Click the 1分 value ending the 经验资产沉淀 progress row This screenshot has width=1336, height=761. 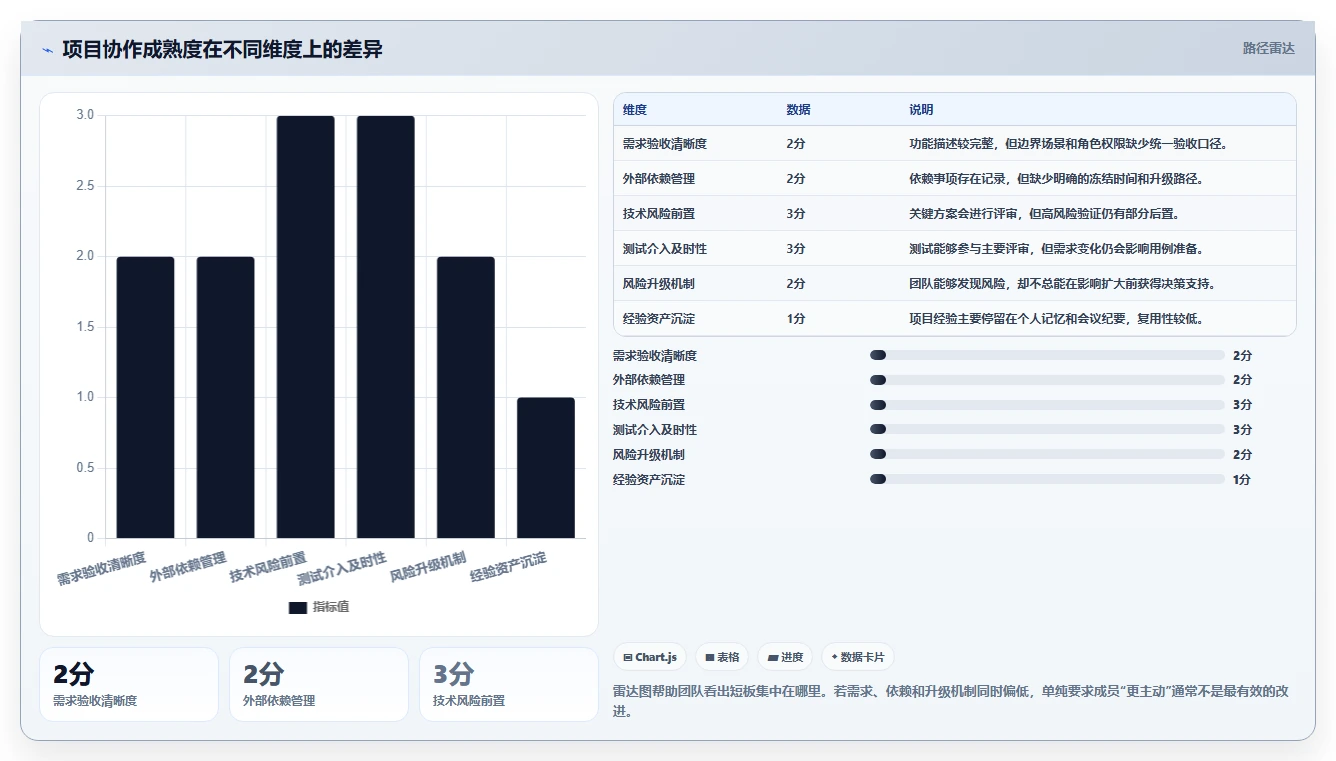(x=1242, y=480)
